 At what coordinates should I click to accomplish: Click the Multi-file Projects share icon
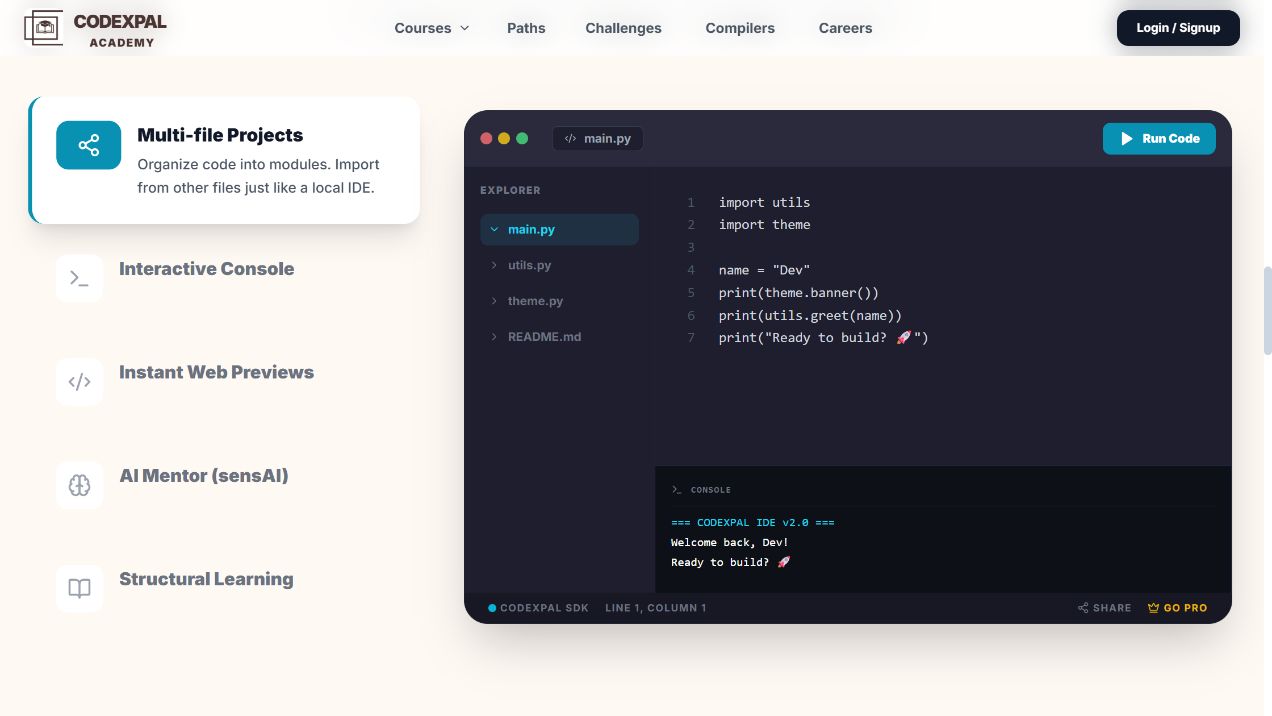coord(89,145)
